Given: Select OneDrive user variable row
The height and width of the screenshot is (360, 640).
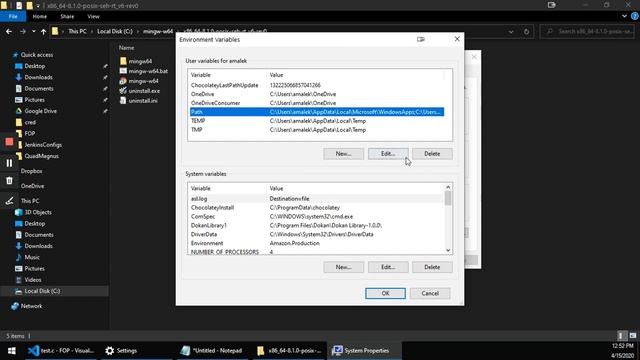Looking at the screenshot, I should coord(317,94).
